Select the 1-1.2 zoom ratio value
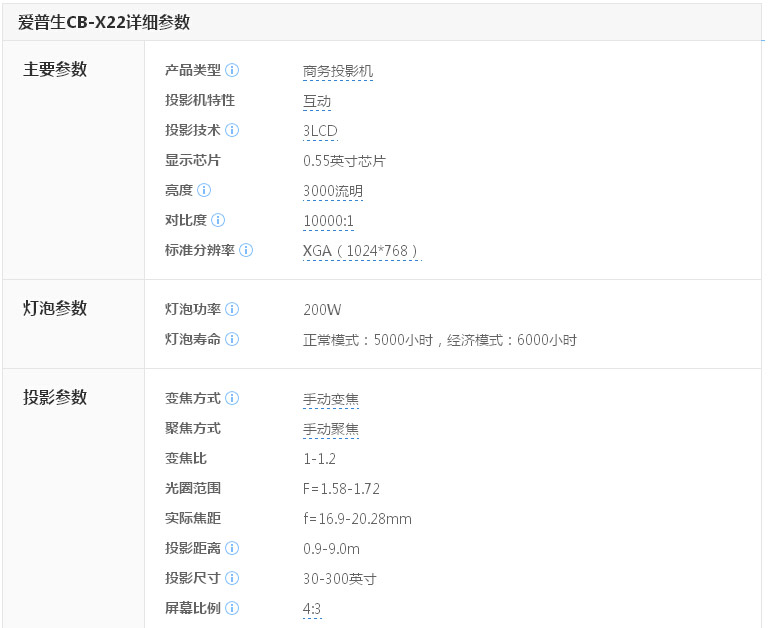 click(319, 459)
